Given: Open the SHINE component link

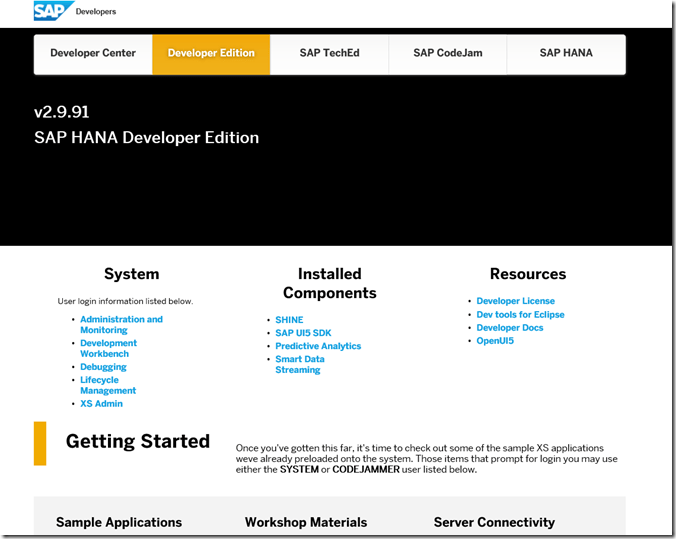Looking at the screenshot, I should click(x=289, y=320).
